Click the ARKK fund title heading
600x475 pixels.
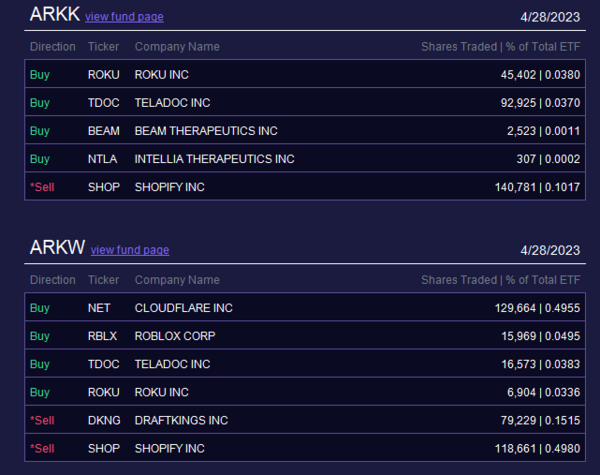[x=55, y=15]
